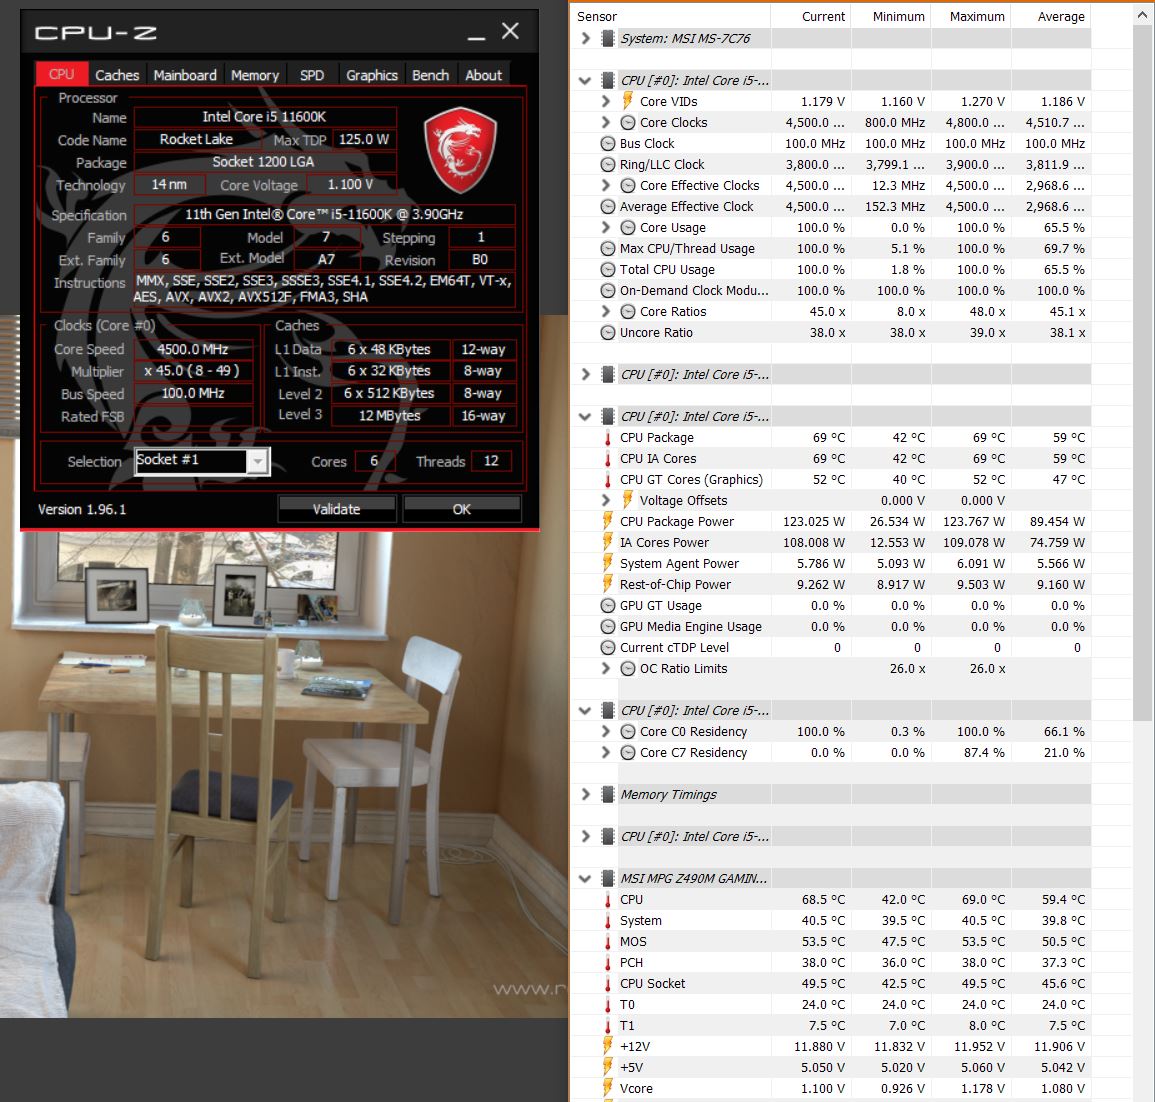
Task: Collapse the CPU [#0] group containing CPU Package
Action: [x=586, y=416]
